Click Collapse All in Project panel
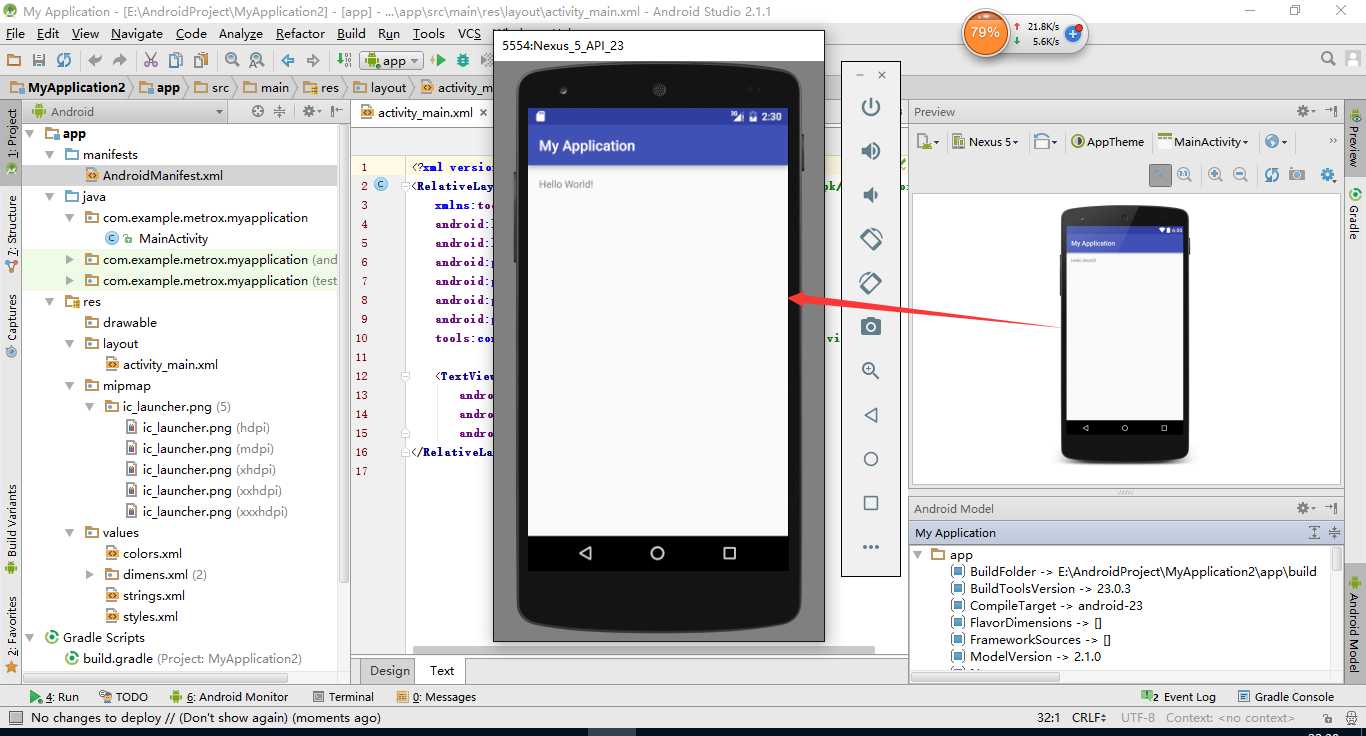 click(282, 111)
